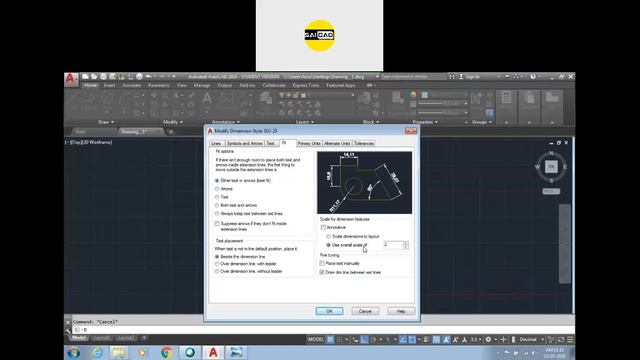Expand the Properties panel dropdown
The width and height of the screenshot is (640, 360).
coord(425,122)
